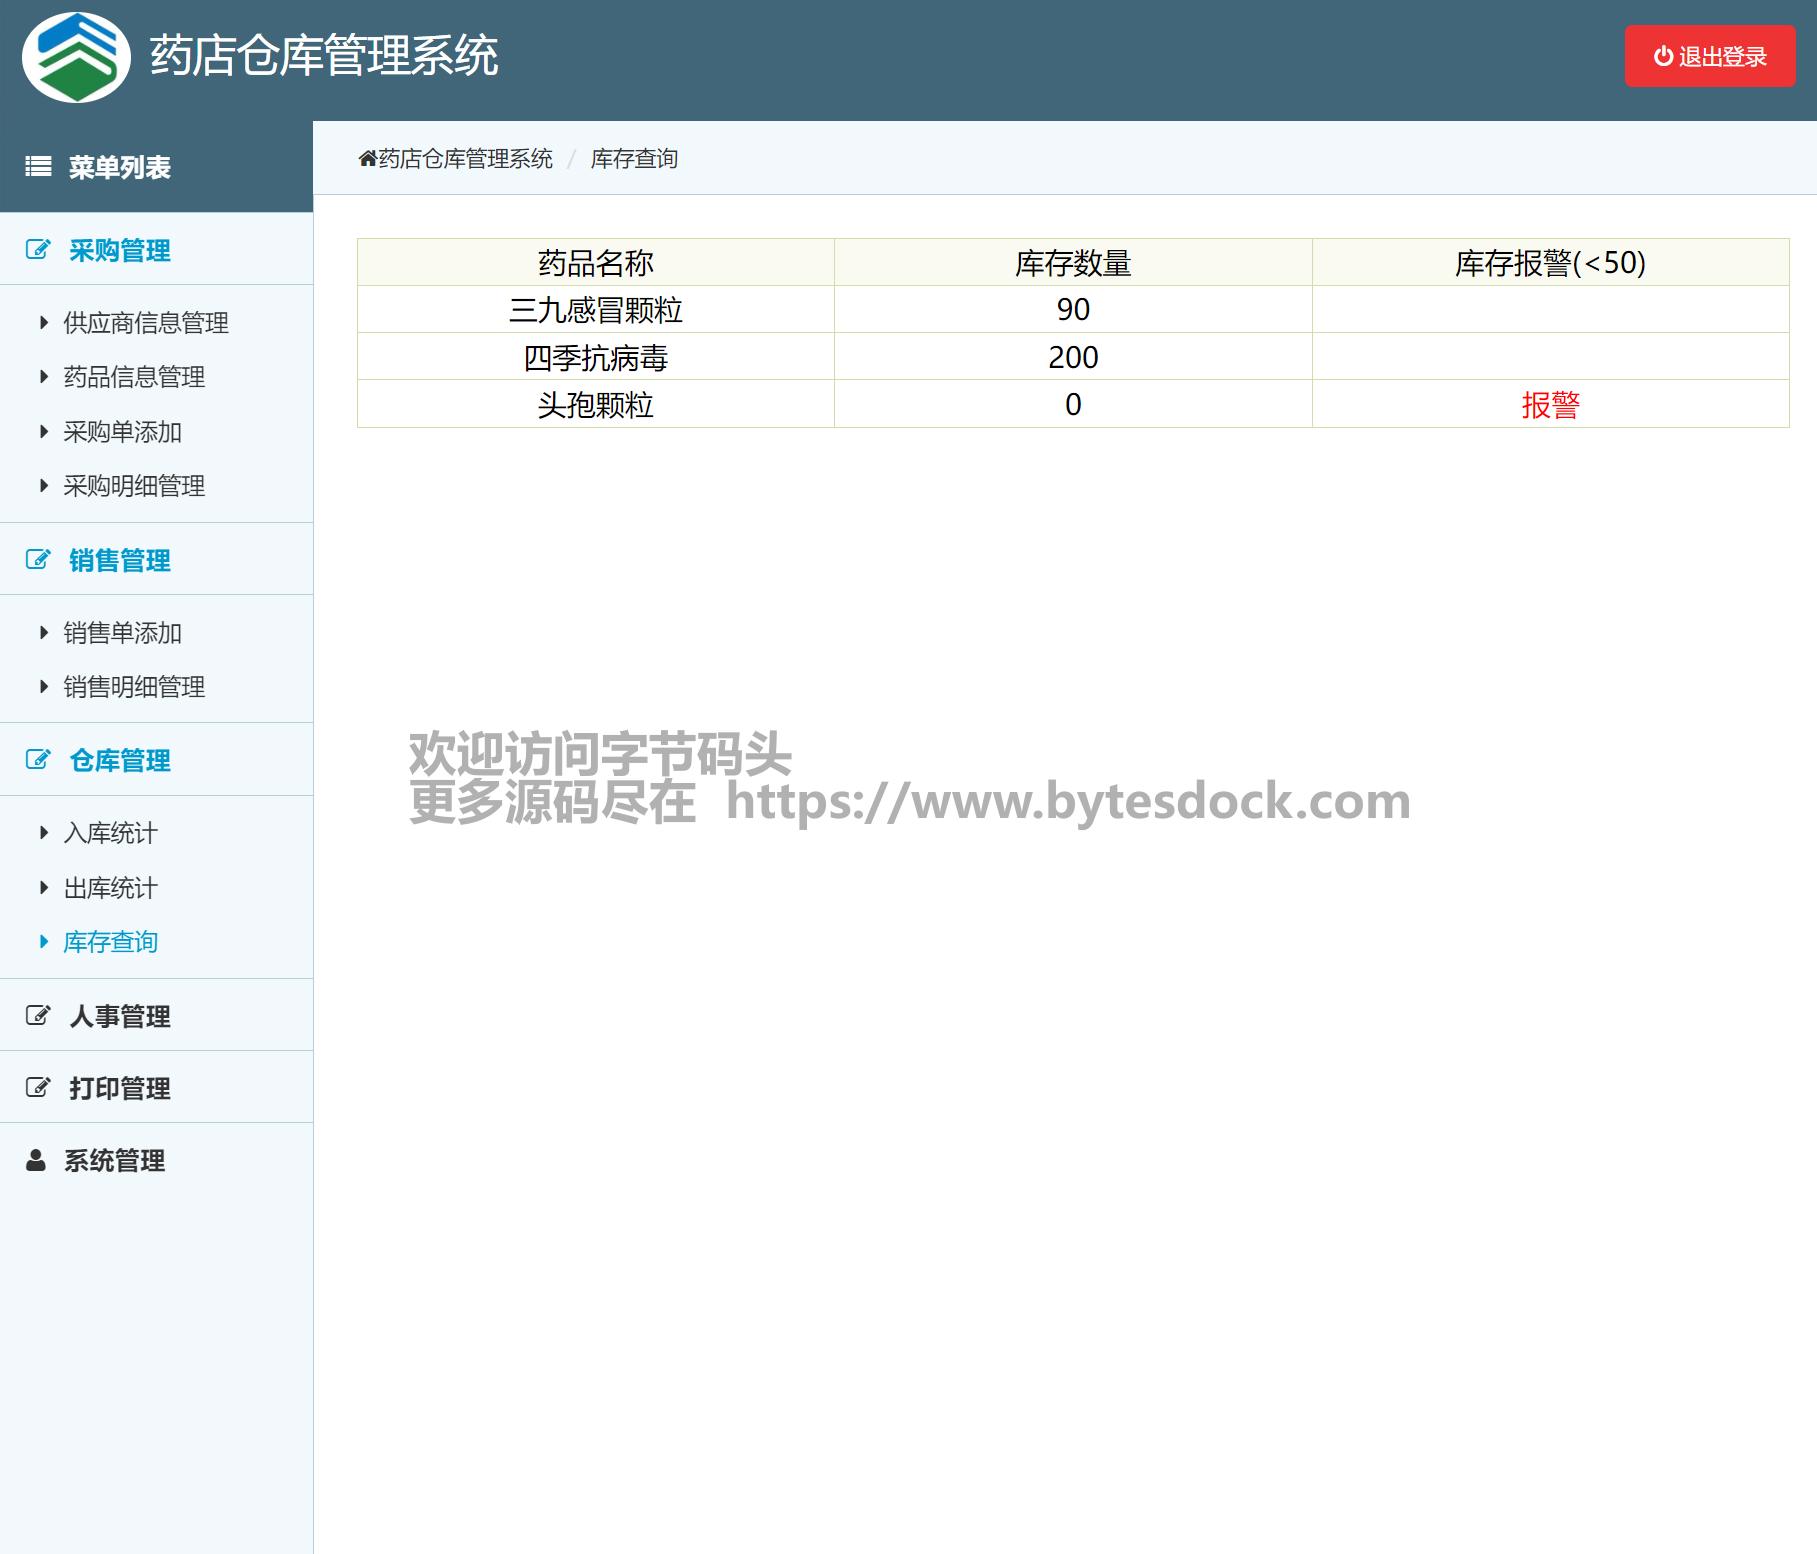Screen dimensions: 1817x1554
Task: Click the edit icon beside 采购管理
Action: [38, 250]
